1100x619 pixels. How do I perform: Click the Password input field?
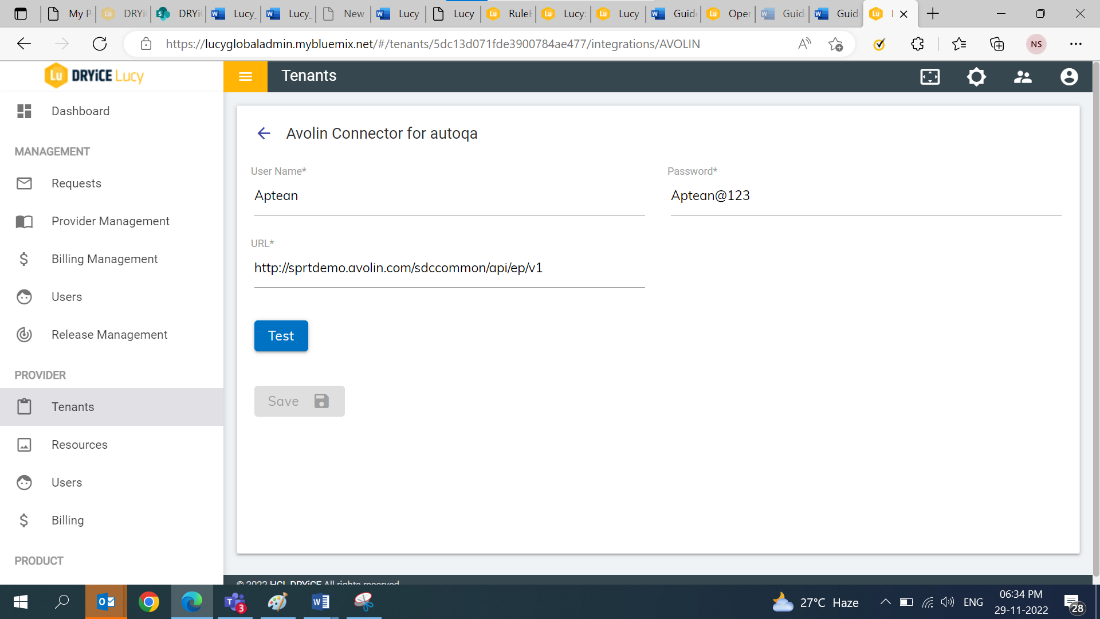point(866,196)
